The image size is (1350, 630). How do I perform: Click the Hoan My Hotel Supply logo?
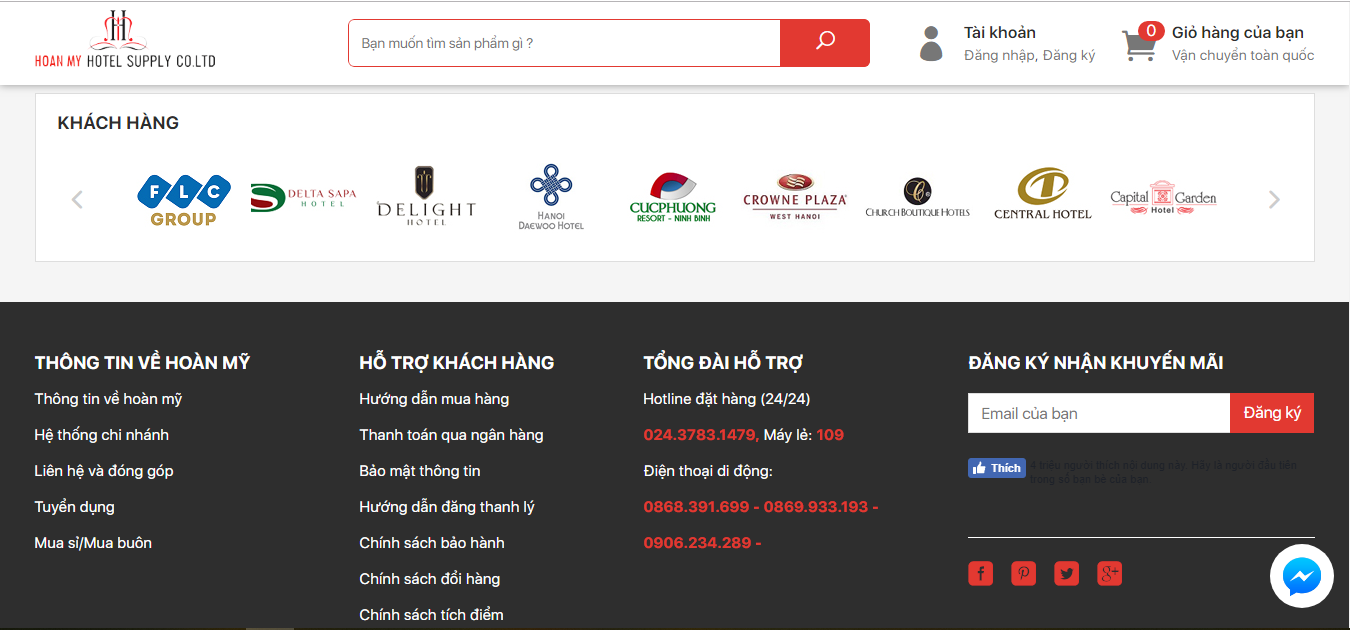pos(125,40)
